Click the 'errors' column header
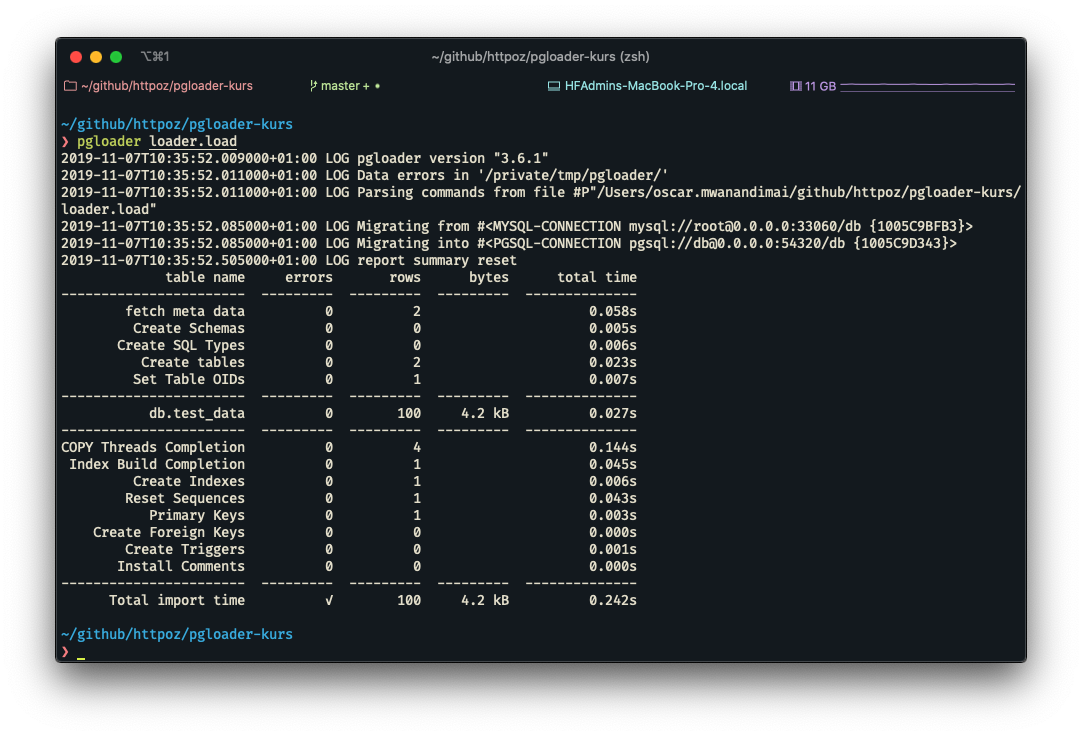Viewport: 1082px width, 736px height. point(308,277)
